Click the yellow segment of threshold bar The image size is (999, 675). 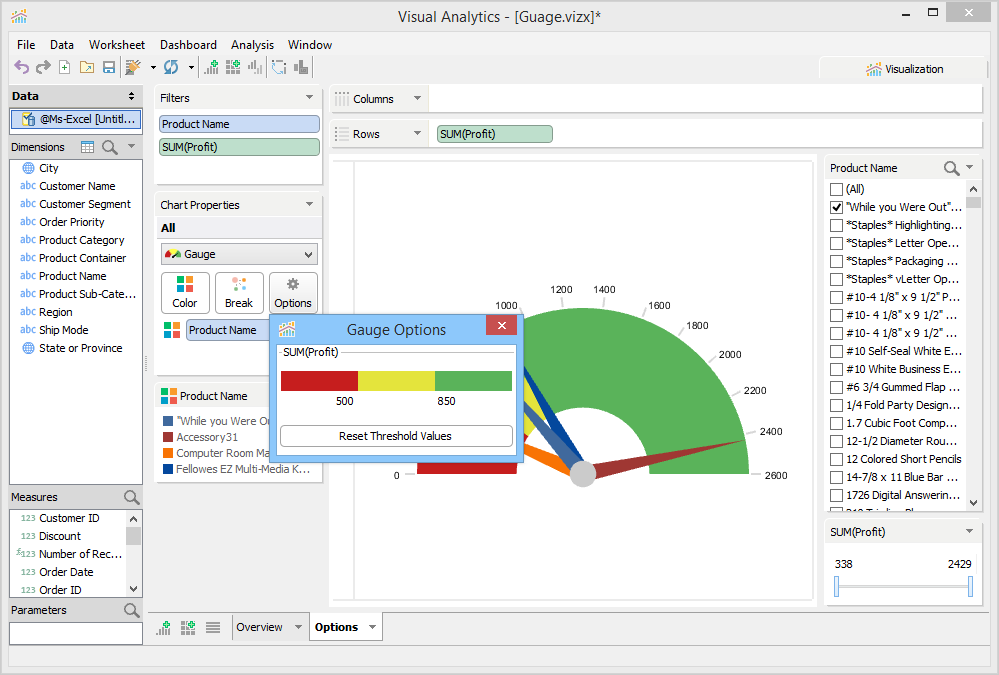[x=396, y=381]
